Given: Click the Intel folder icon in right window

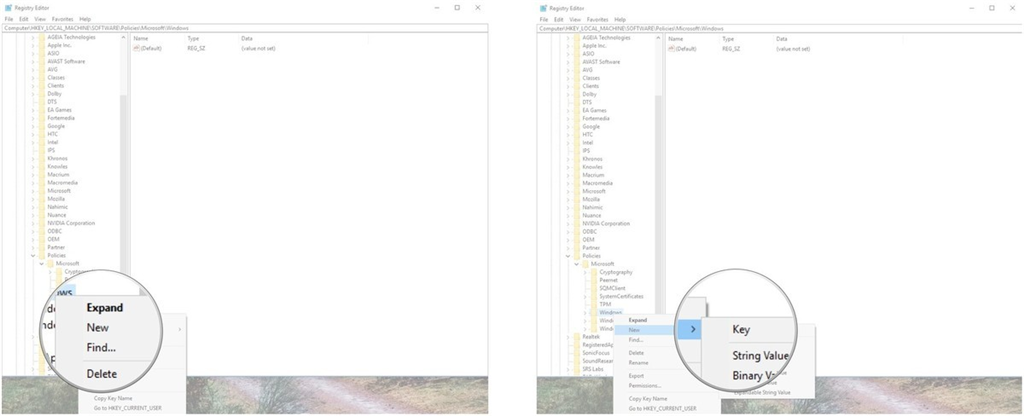Looking at the screenshot, I should [577, 142].
